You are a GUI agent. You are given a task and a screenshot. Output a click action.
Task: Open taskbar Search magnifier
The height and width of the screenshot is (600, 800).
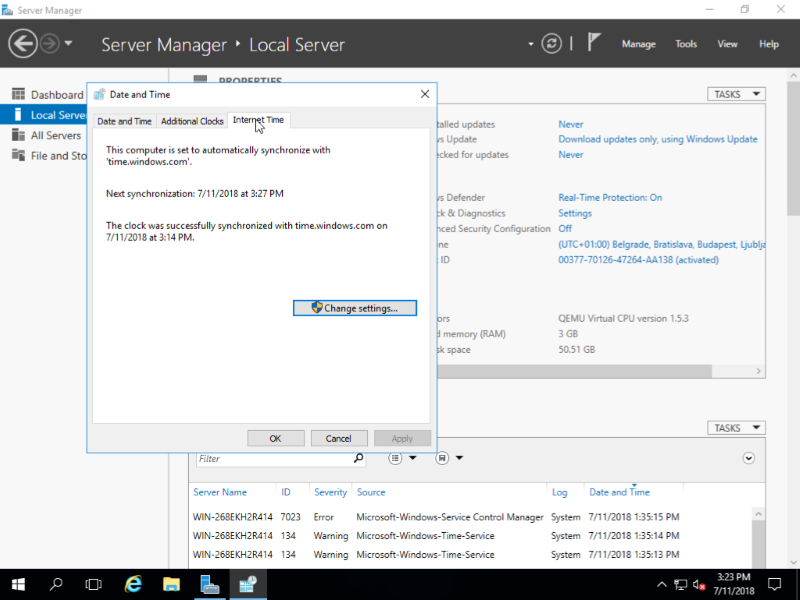coord(56,584)
